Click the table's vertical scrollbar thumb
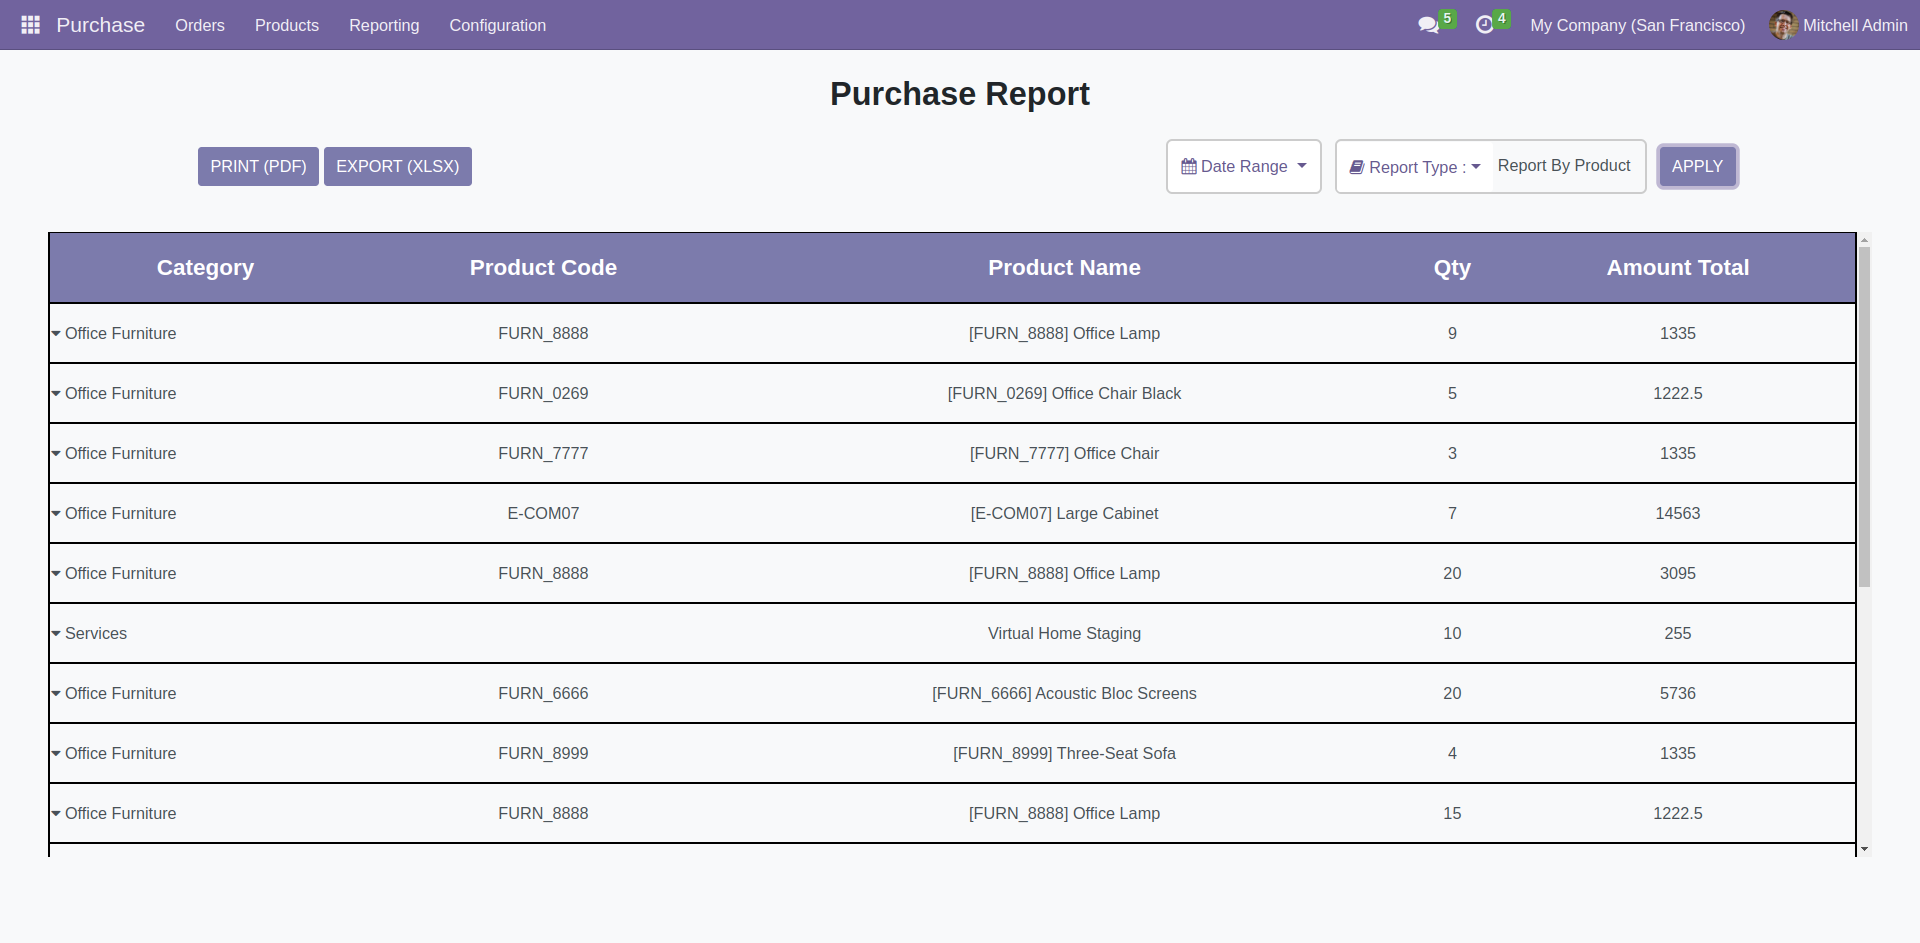 point(1864,415)
